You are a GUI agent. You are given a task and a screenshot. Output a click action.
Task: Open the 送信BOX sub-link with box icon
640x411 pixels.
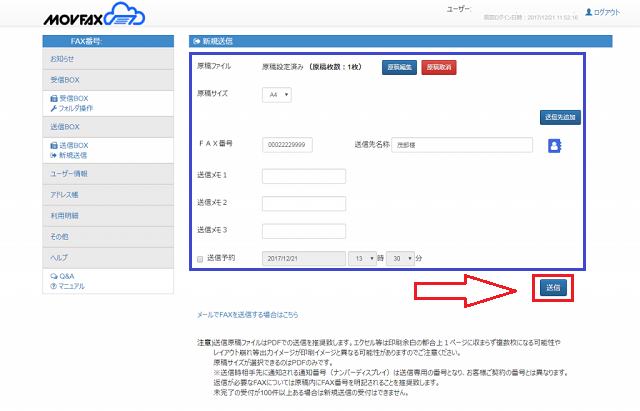[69, 145]
